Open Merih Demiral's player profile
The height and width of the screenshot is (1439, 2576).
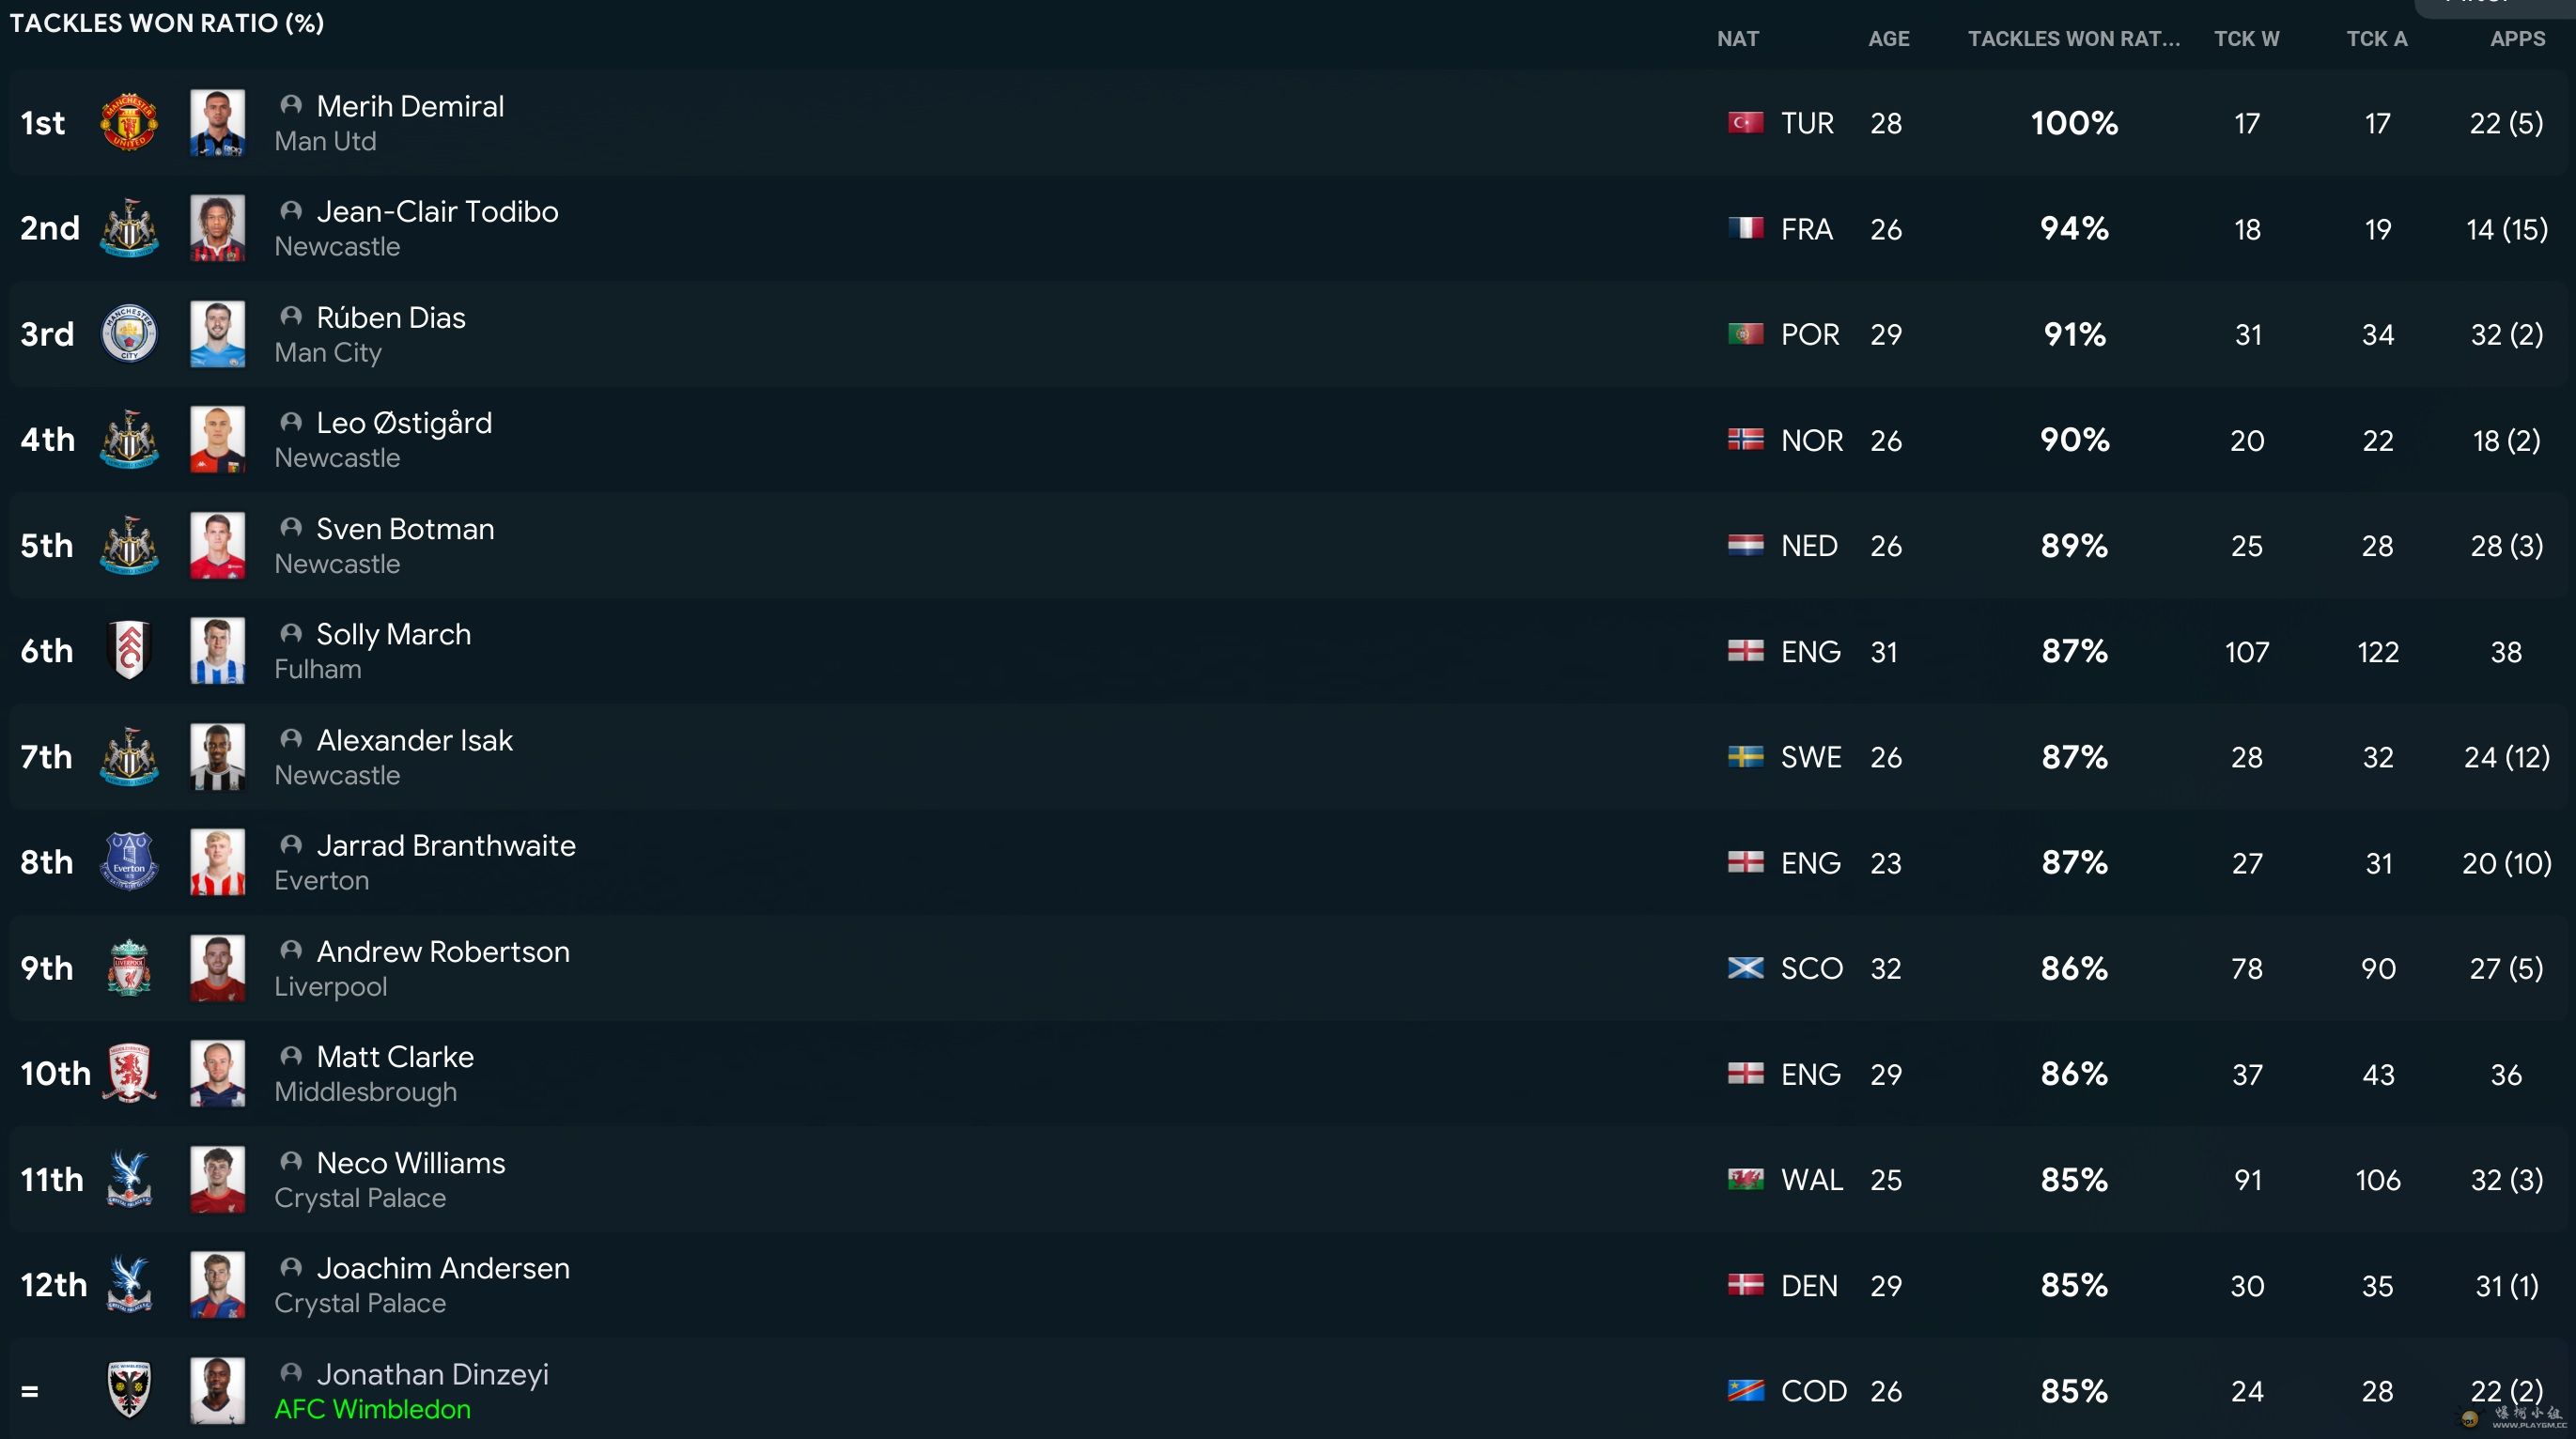(x=410, y=106)
